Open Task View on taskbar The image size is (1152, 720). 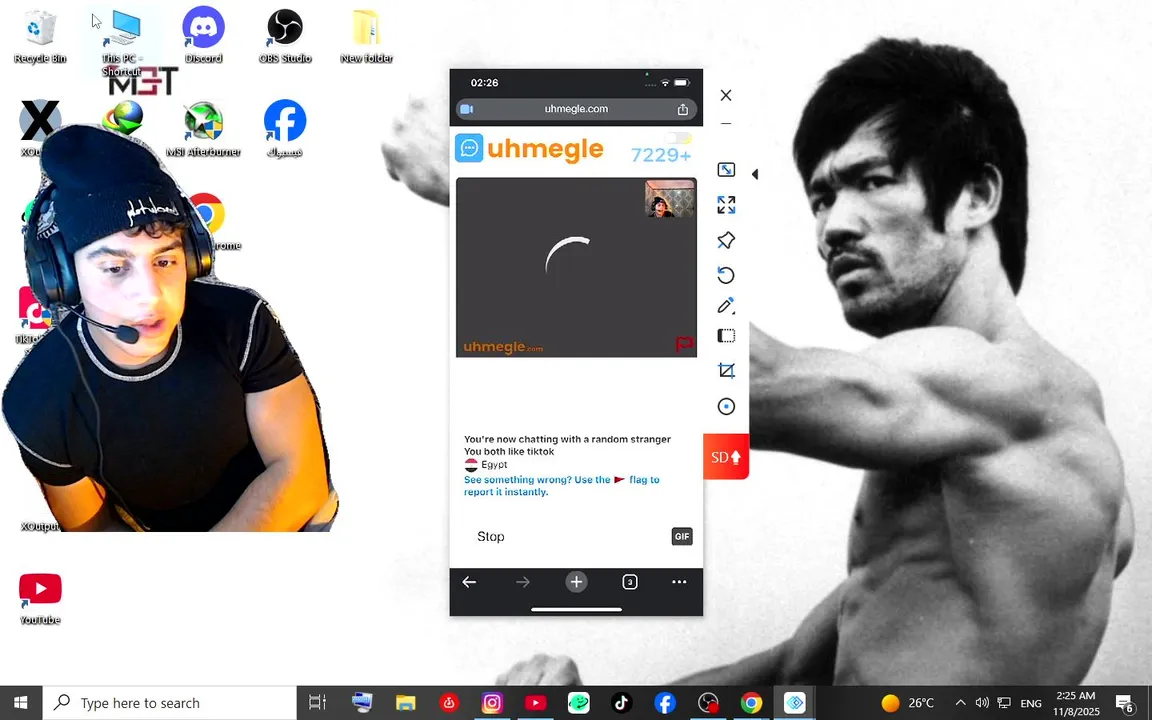[317, 702]
